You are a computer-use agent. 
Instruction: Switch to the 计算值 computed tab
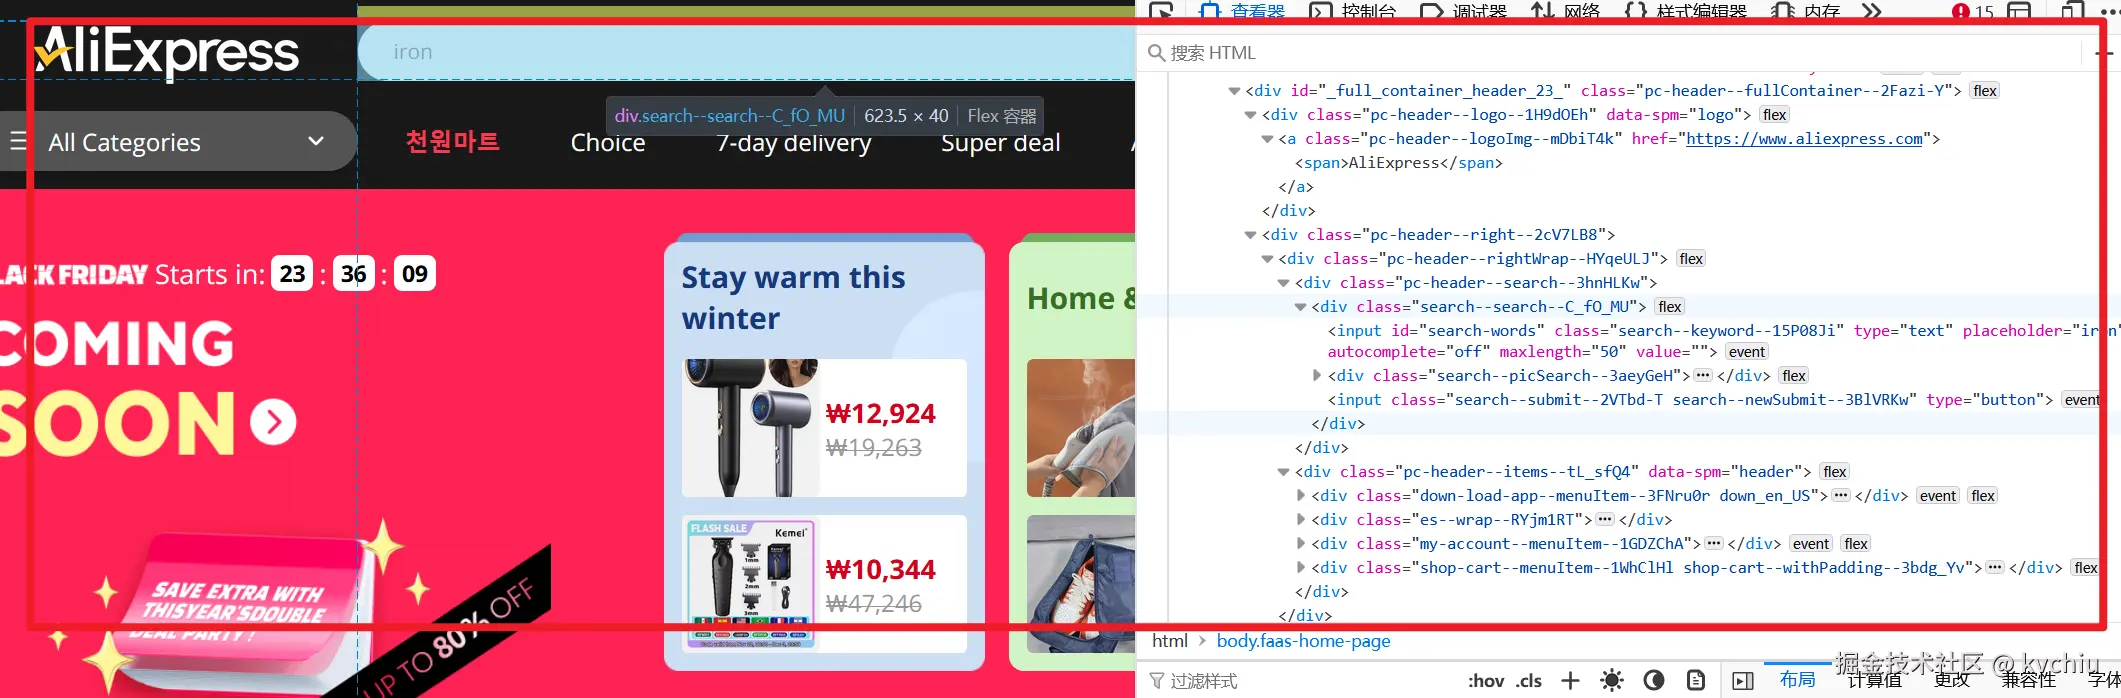(x=1874, y=680)
